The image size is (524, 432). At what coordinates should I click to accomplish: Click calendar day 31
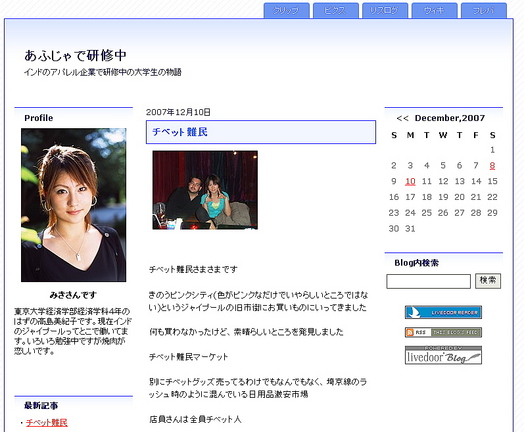click(x=410, y=229)
